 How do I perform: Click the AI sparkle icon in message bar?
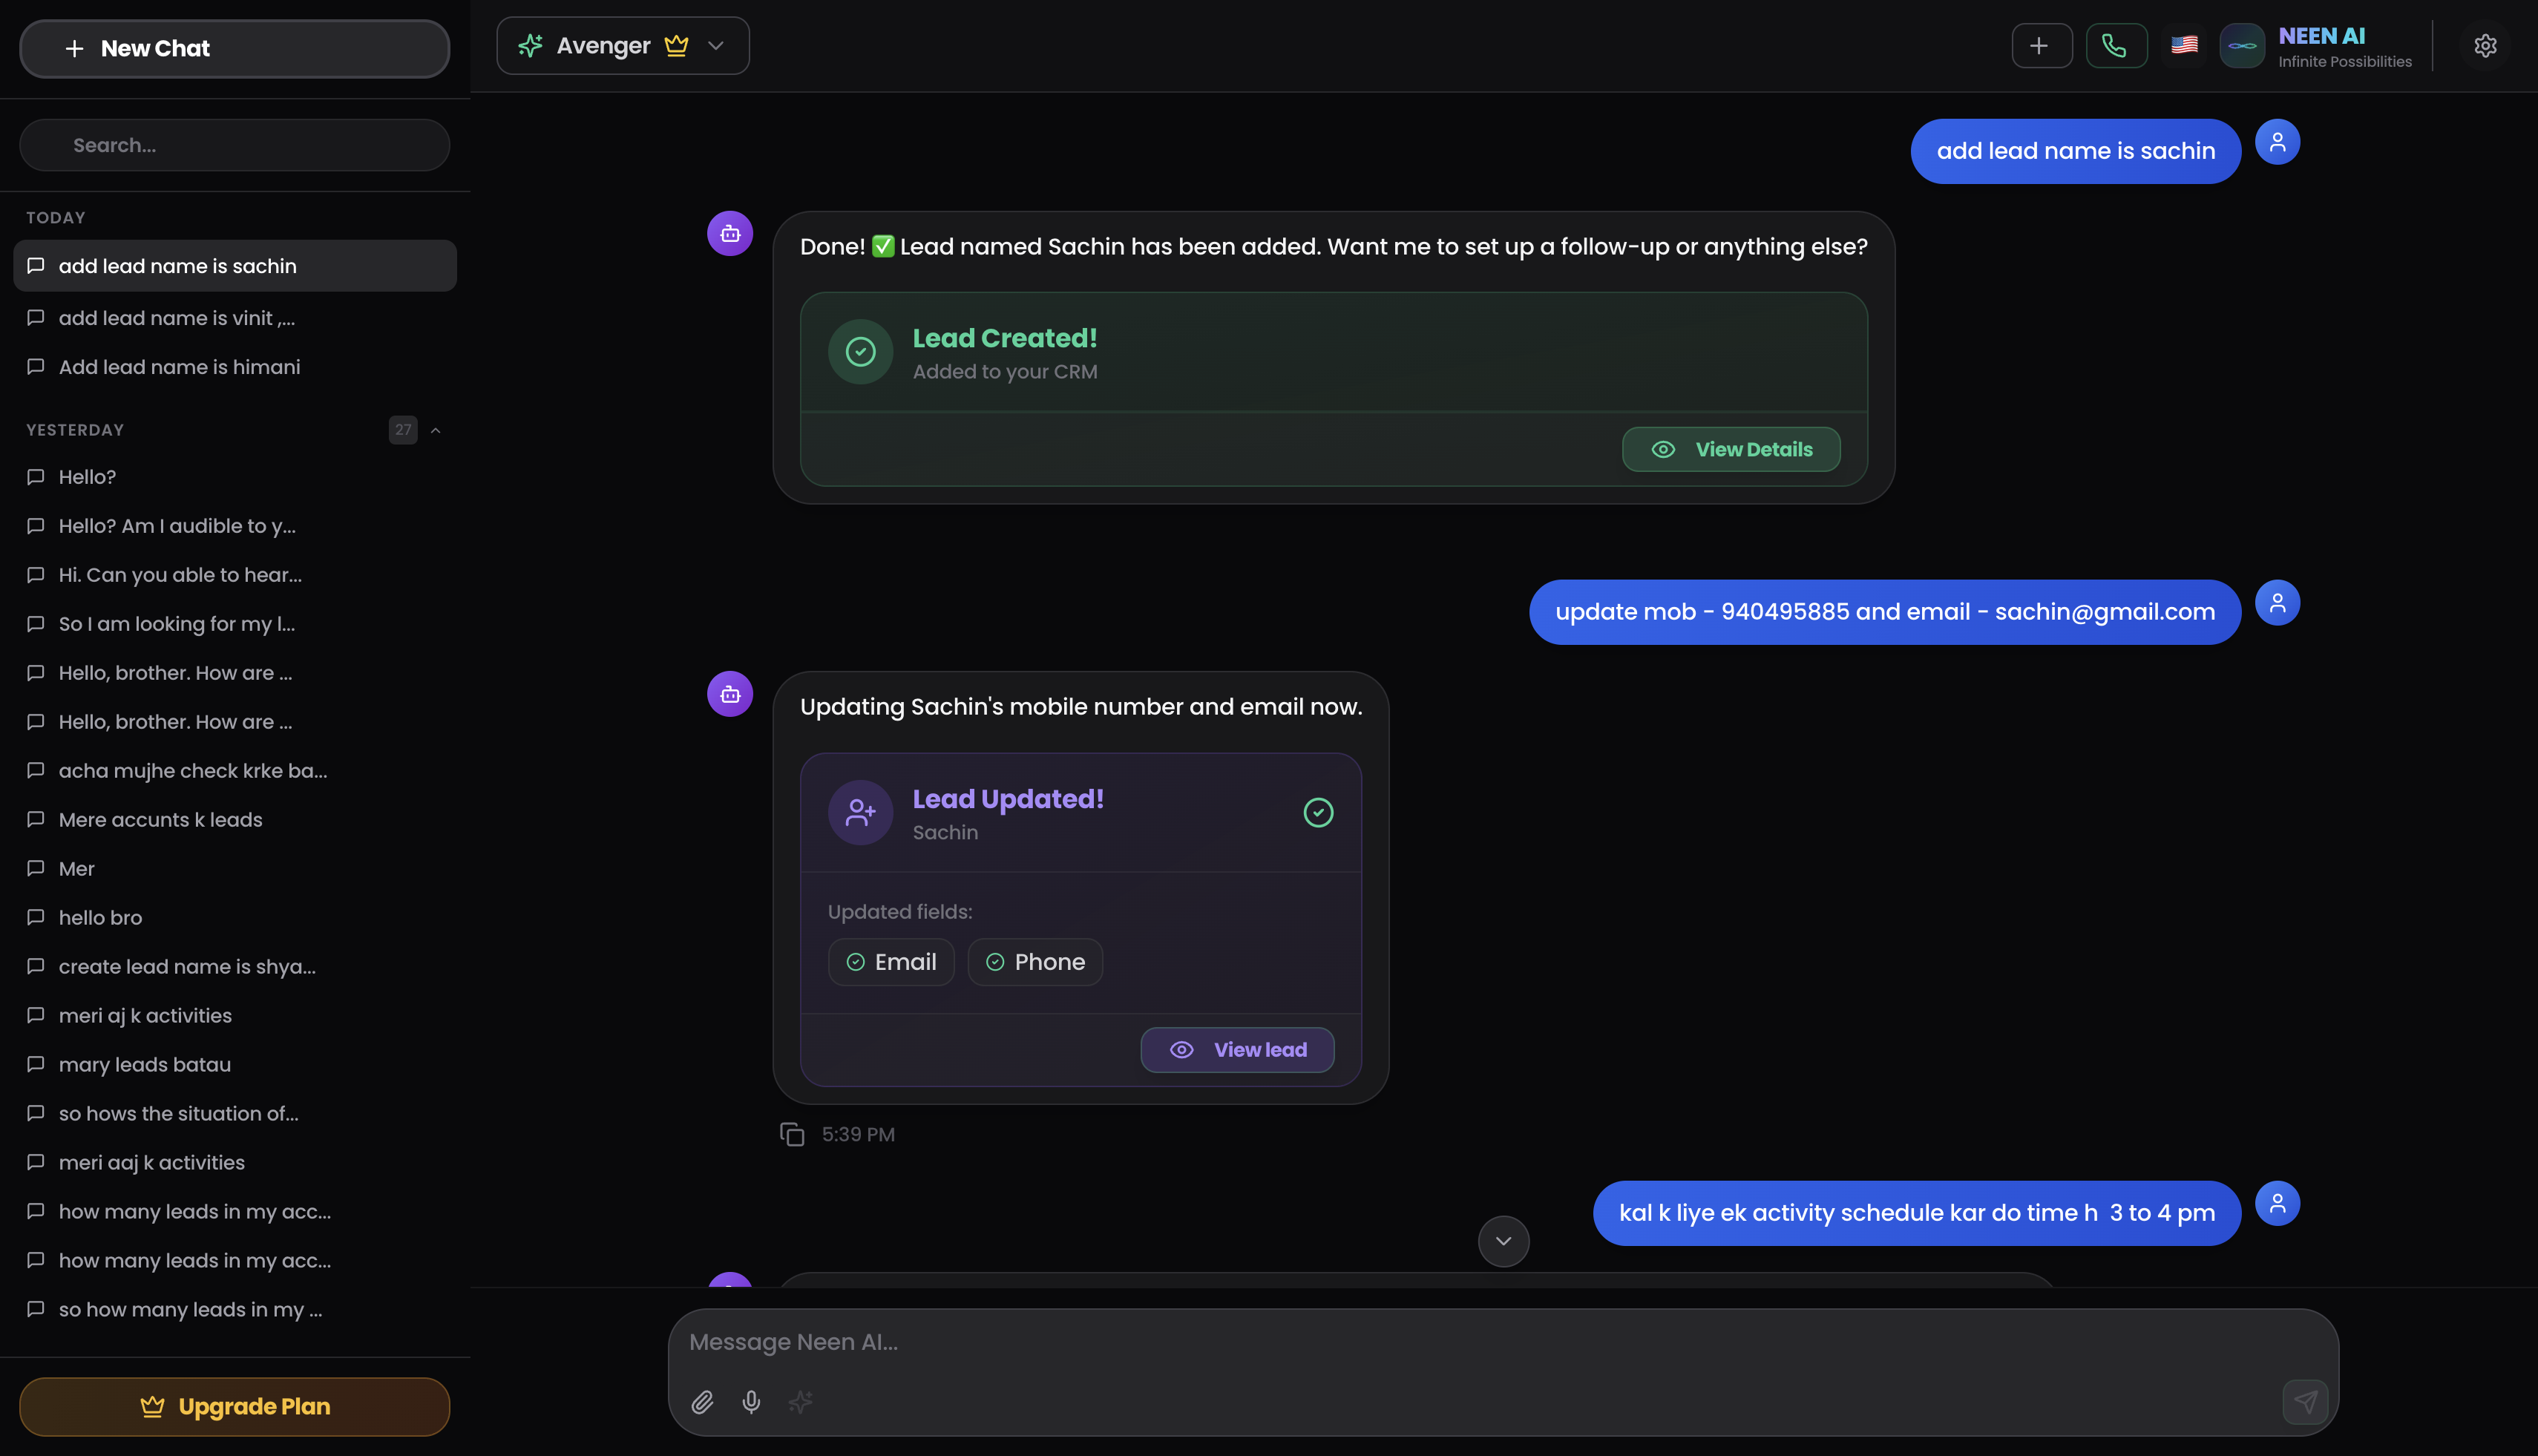[x=800, y=1403]
